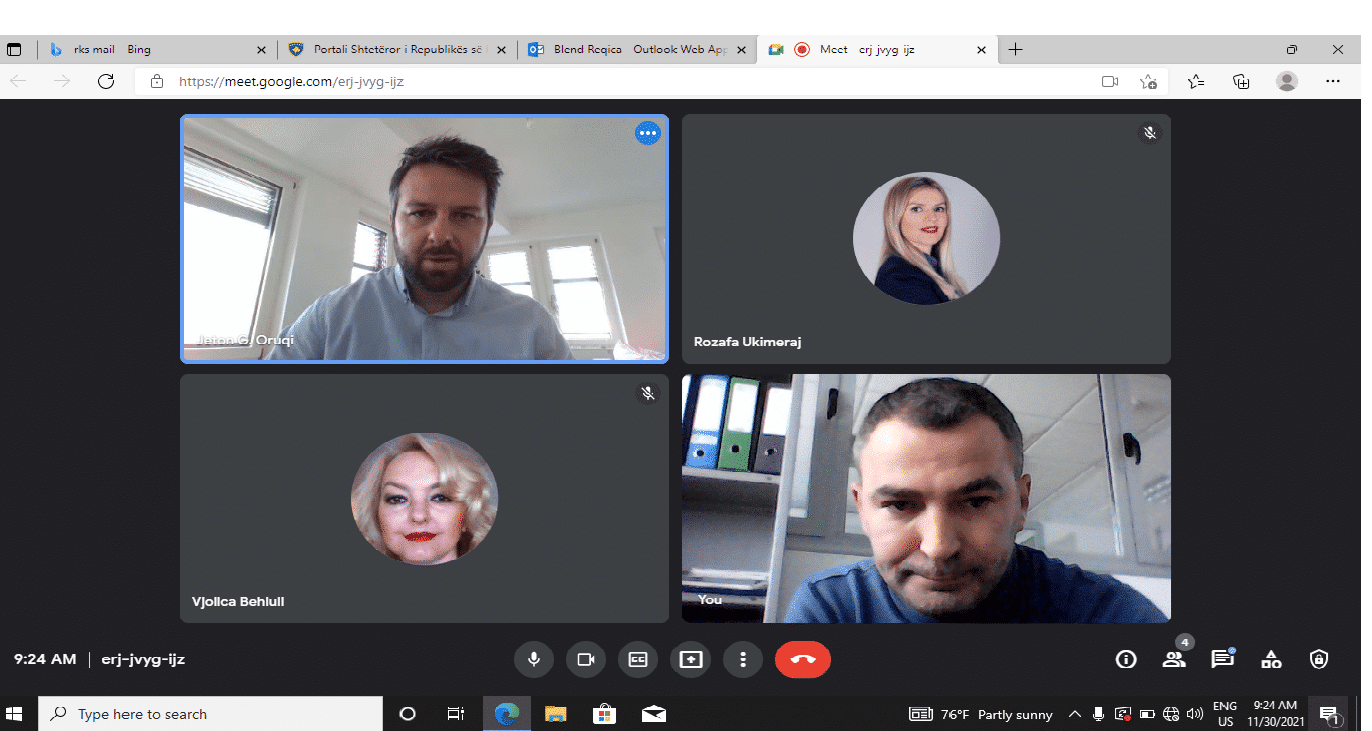Viewport: 1372px width, 731px height.
Task: Open a new browser tab
Action: click(1015, 49)
